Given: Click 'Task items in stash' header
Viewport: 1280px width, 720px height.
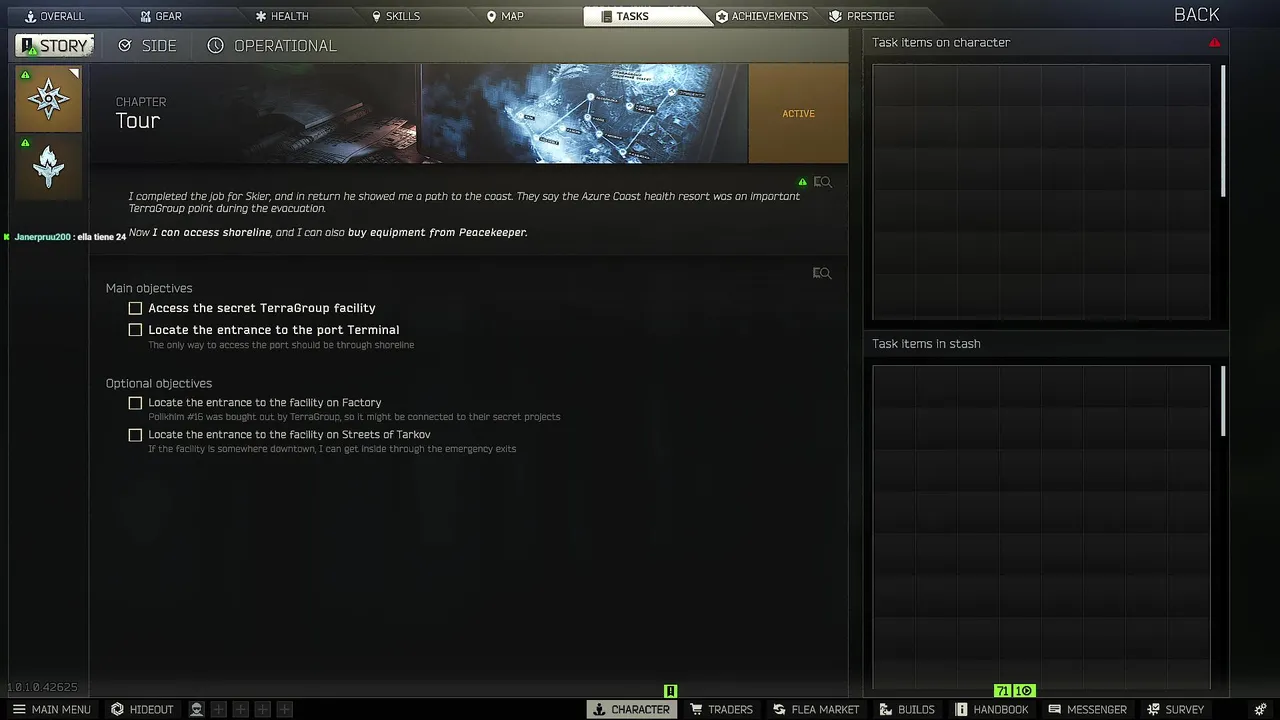Looking at the screenshot, I should click(926, 344).
